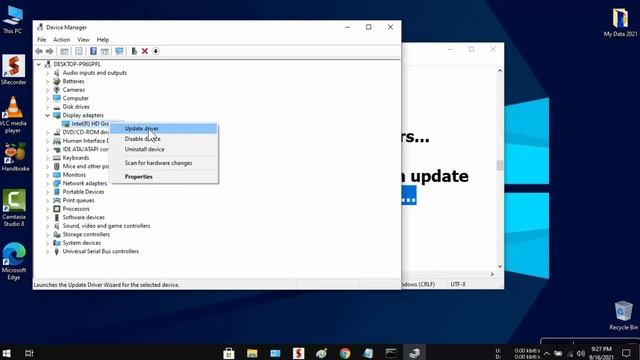This screenshot has height=360, width=640.
Task: Click the Back arrow in Device Manager toolbar
Action: [x=39, y=51]
